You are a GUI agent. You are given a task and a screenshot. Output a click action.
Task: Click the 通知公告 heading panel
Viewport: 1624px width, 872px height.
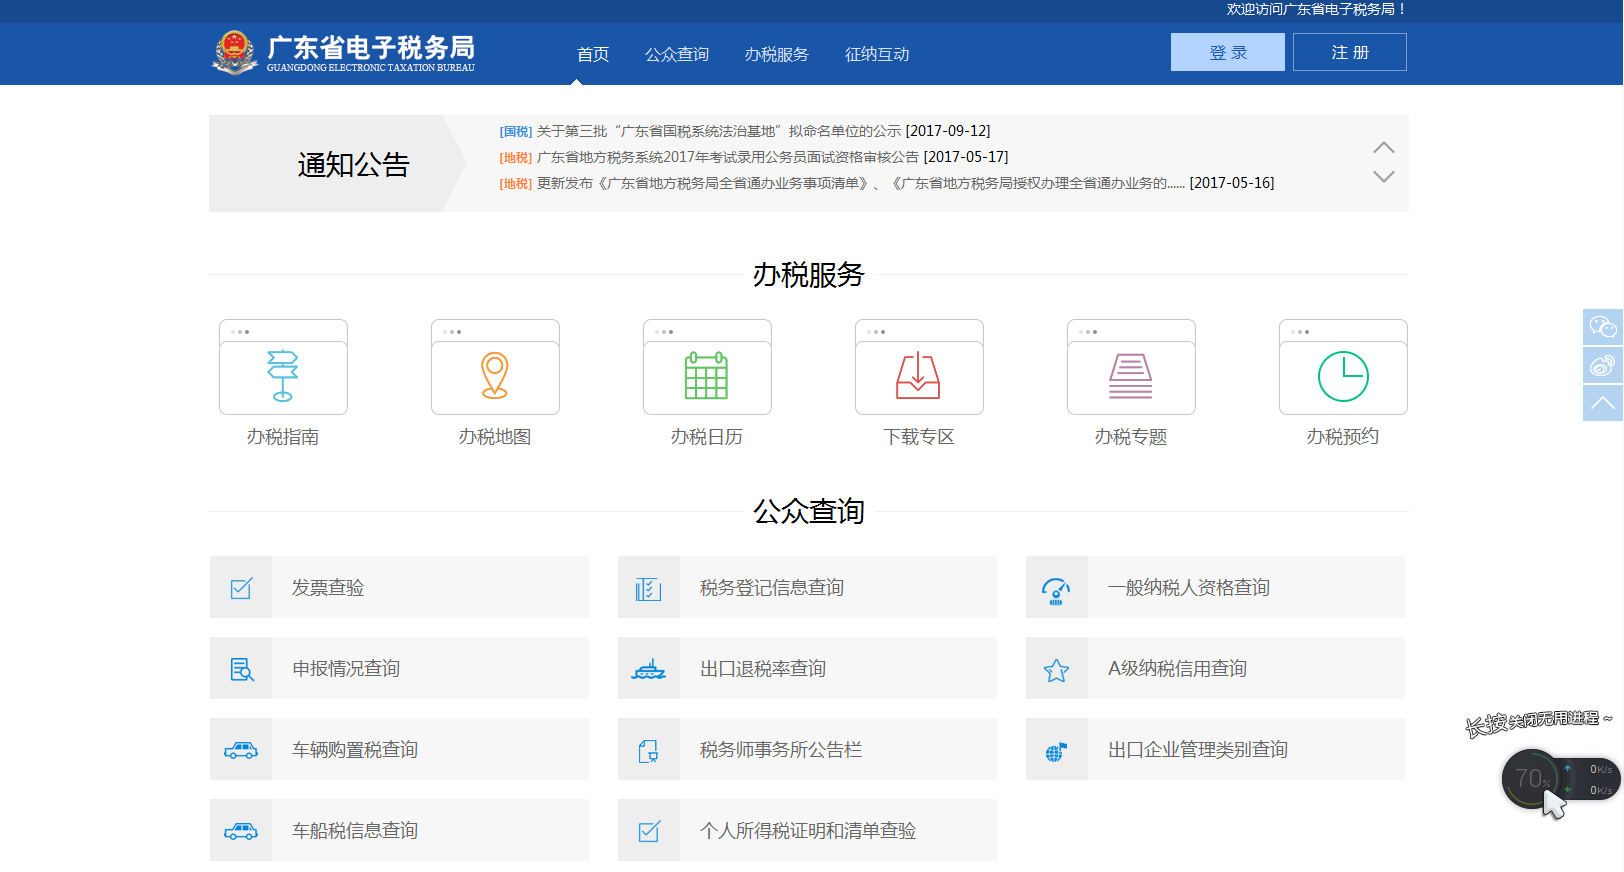[337, 164]
